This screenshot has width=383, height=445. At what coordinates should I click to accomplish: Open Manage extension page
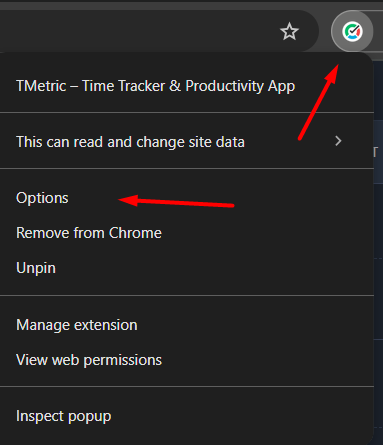[x=187, y=325]
